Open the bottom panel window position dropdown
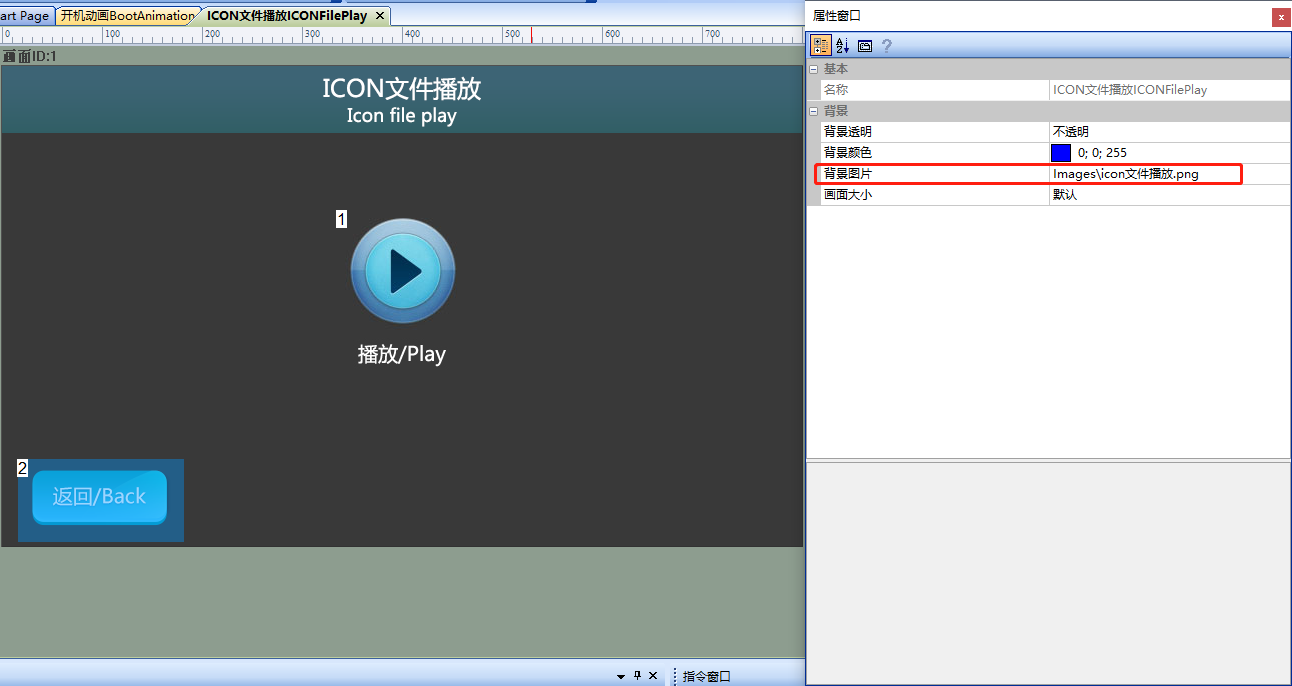This screenshot has width=1292, height=686. pyautogui.click(x=621, y=677)
